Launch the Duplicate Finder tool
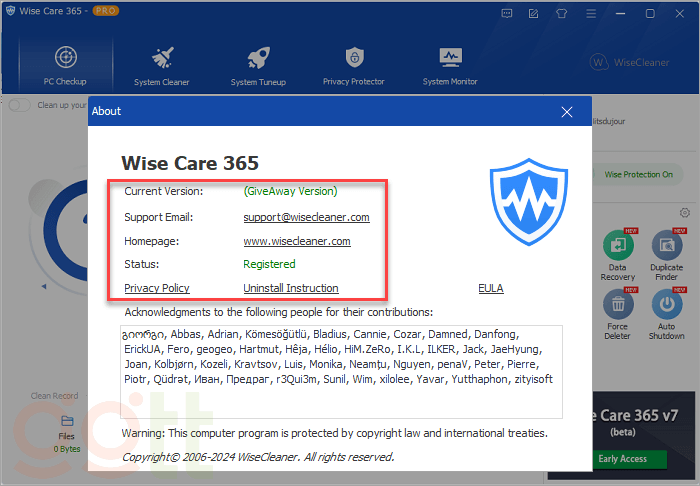This screenshot has width=700, height=486. coord(667,255)
